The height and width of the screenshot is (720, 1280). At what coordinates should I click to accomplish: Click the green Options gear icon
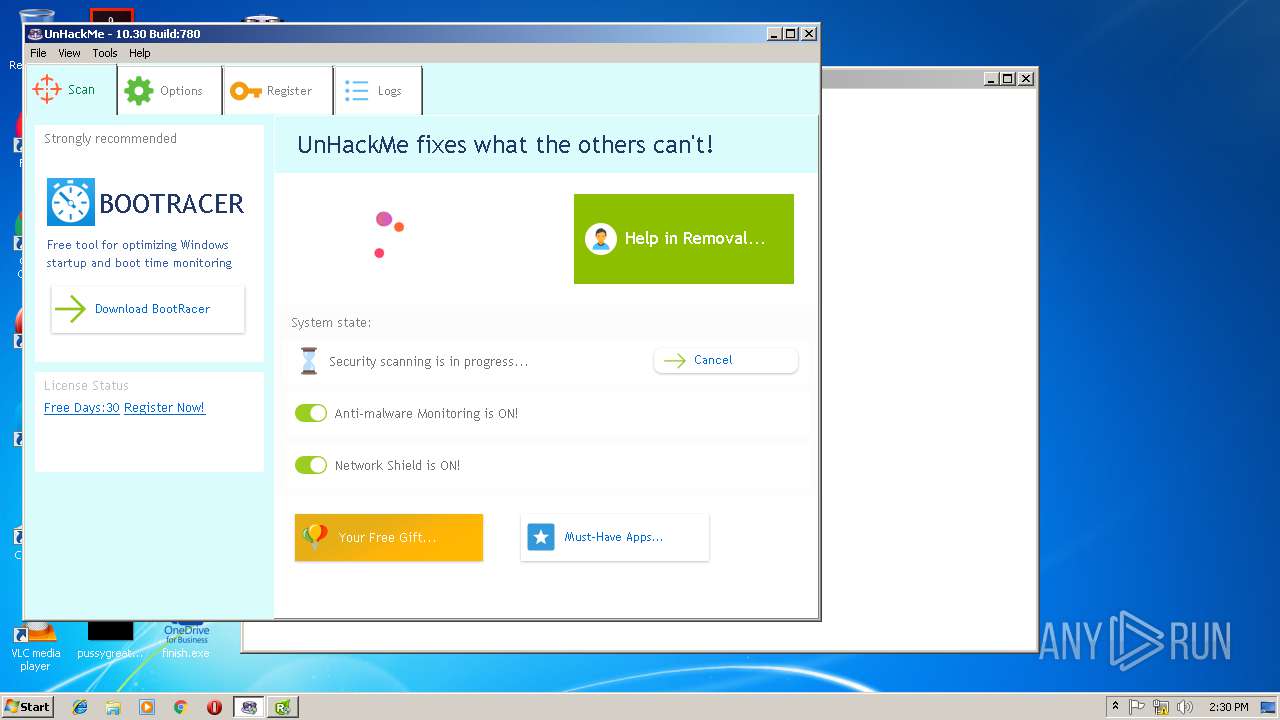(138, 91)
